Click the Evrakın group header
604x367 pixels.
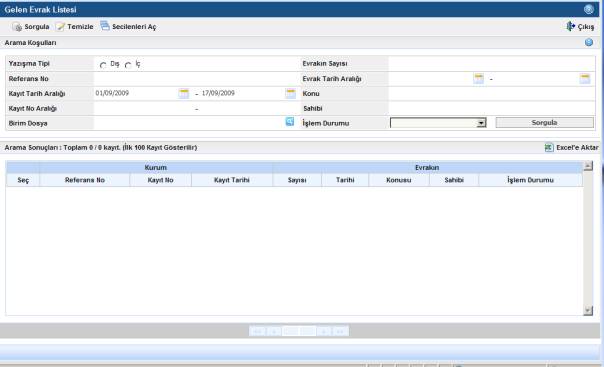point(427,168)
